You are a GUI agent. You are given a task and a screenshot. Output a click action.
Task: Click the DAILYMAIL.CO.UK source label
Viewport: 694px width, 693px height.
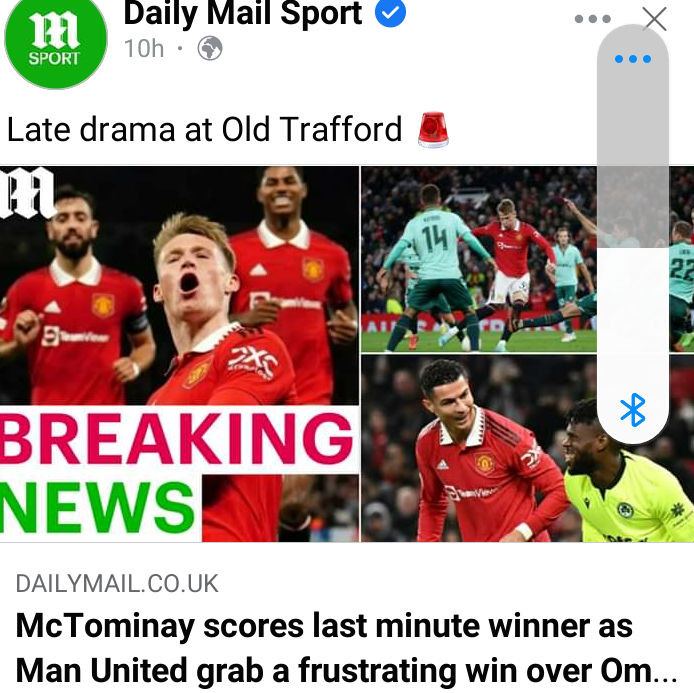click(x=117, y=584)
